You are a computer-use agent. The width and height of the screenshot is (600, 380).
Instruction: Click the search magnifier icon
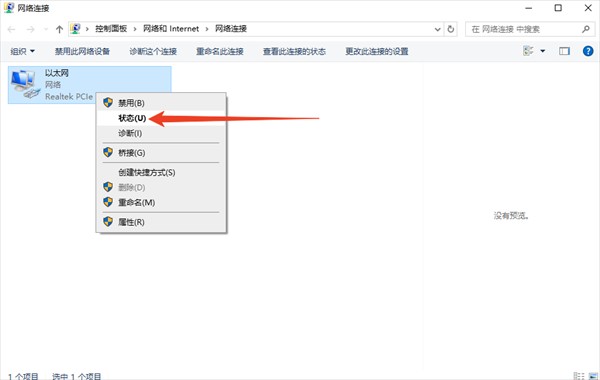point(585,29)
